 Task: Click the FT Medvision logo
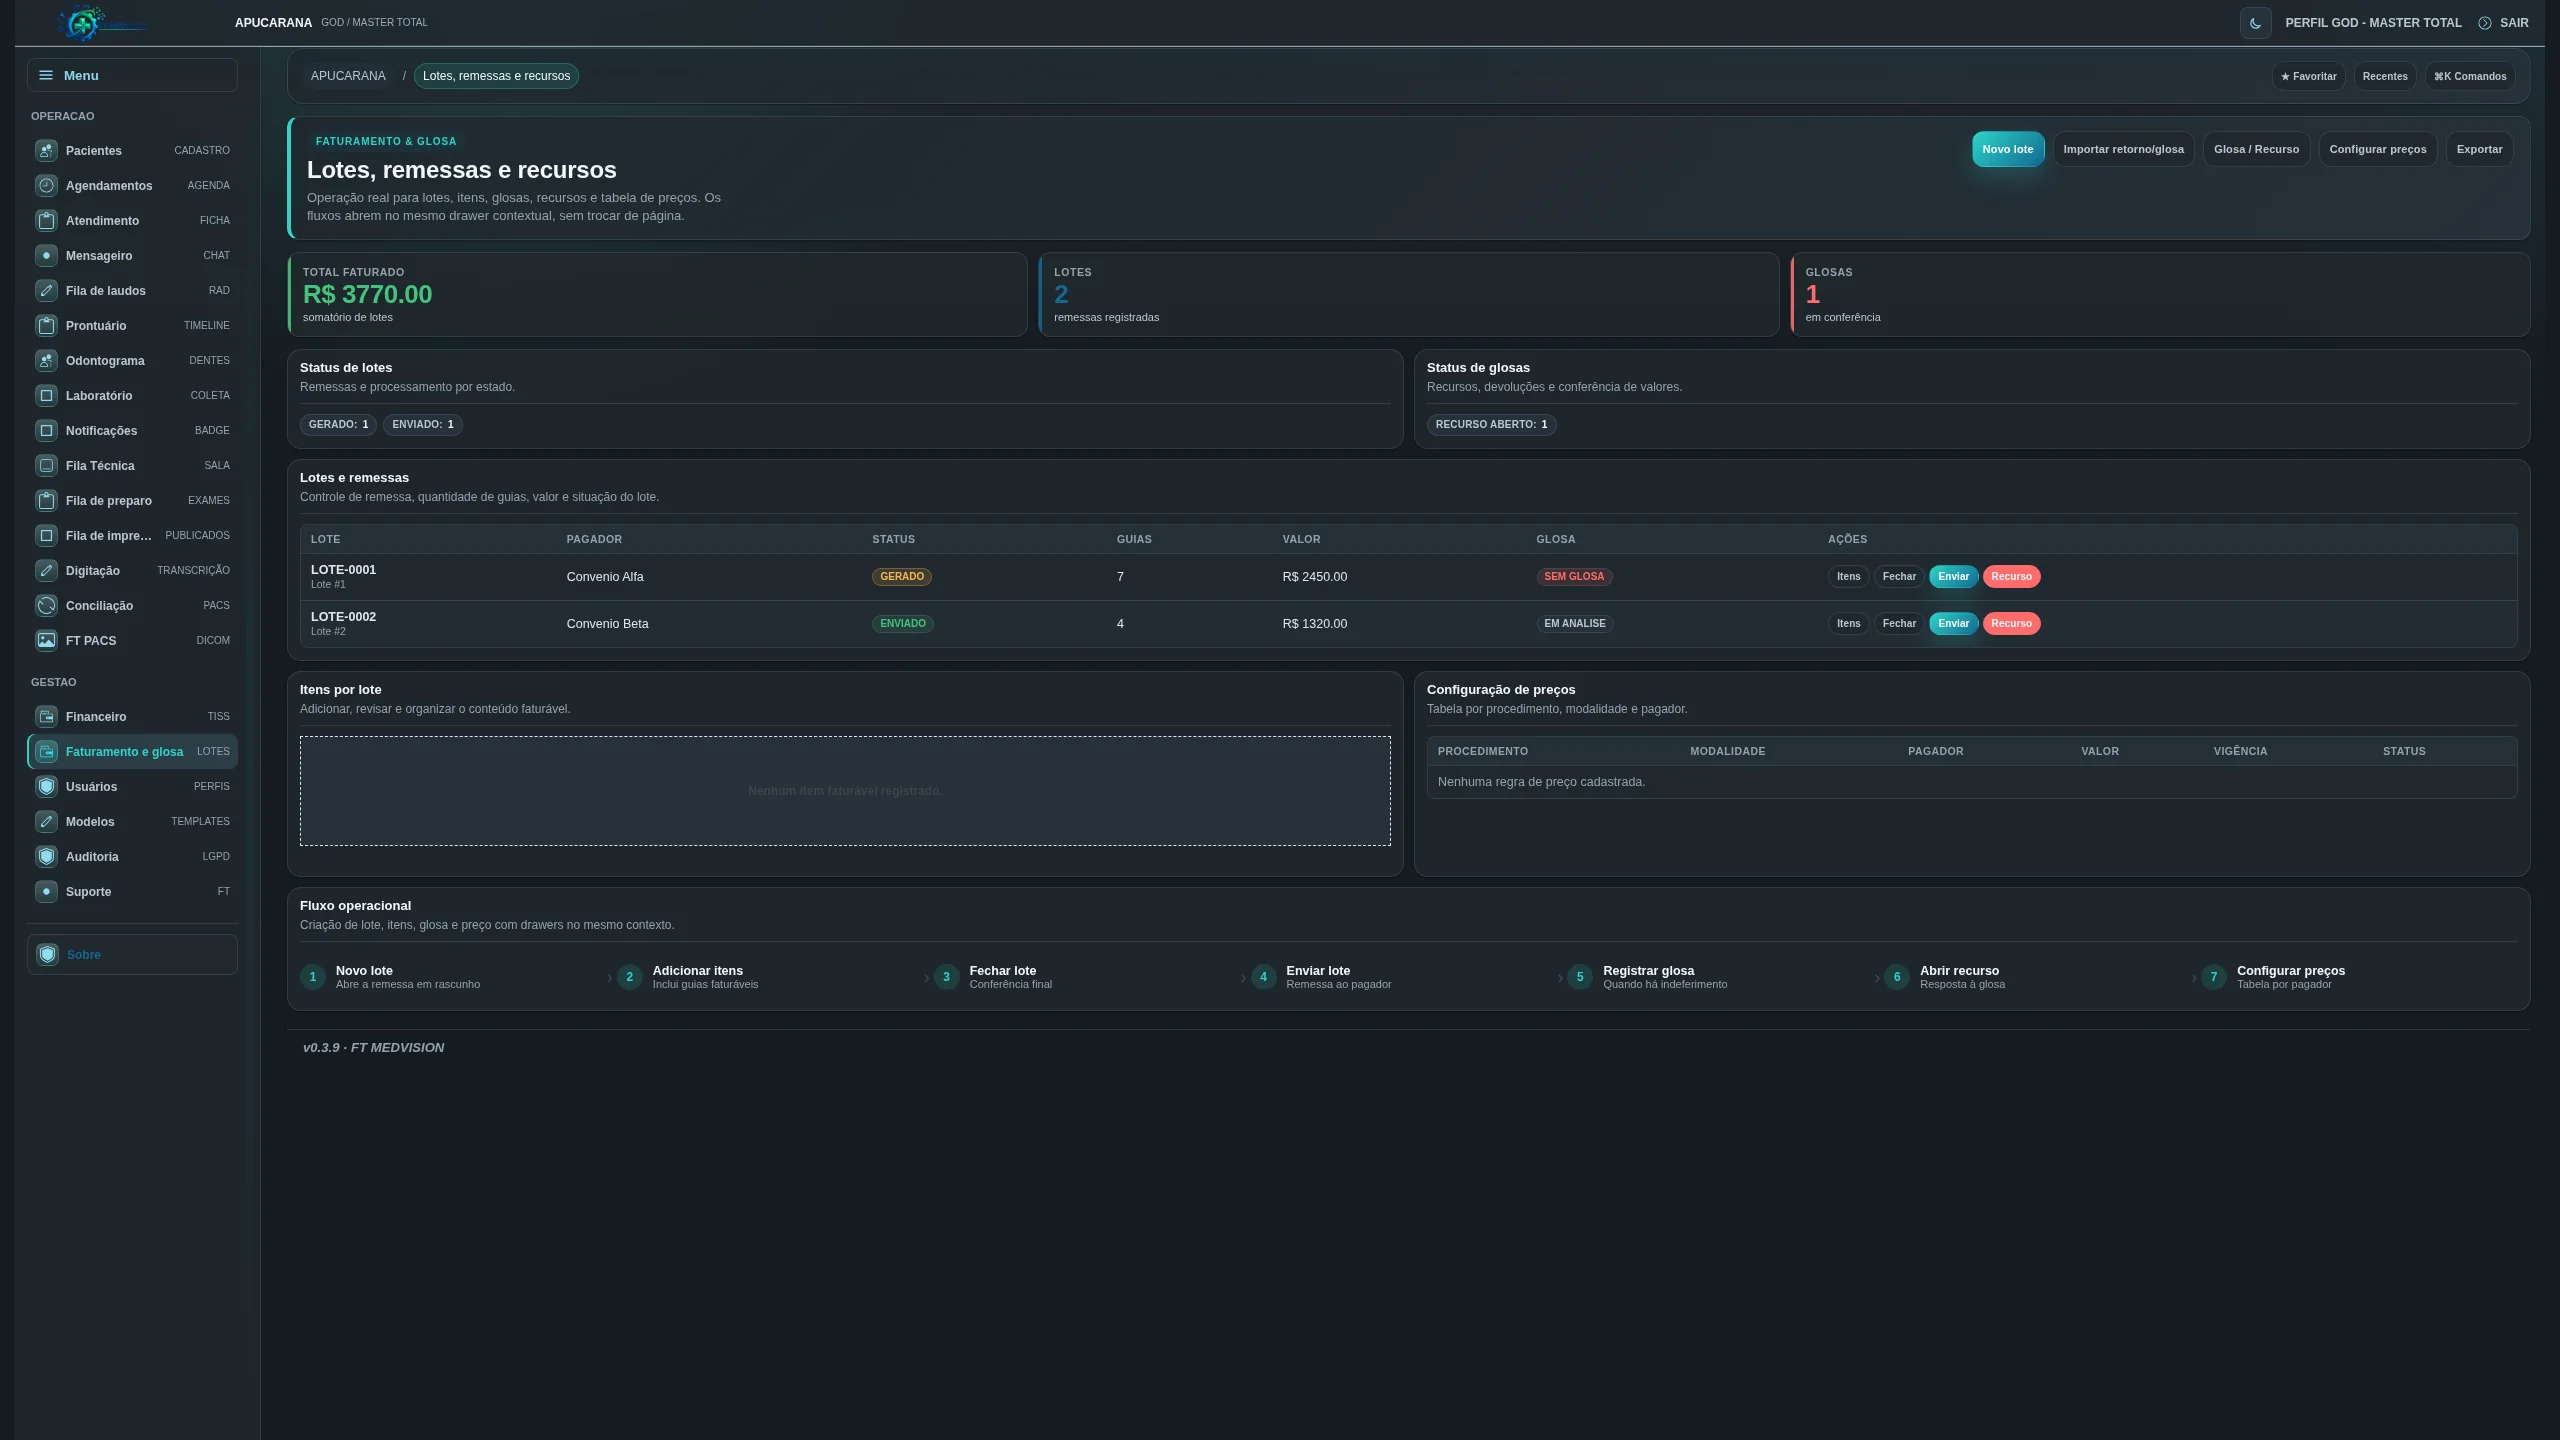pyautogui.click(x=101, y=23)
